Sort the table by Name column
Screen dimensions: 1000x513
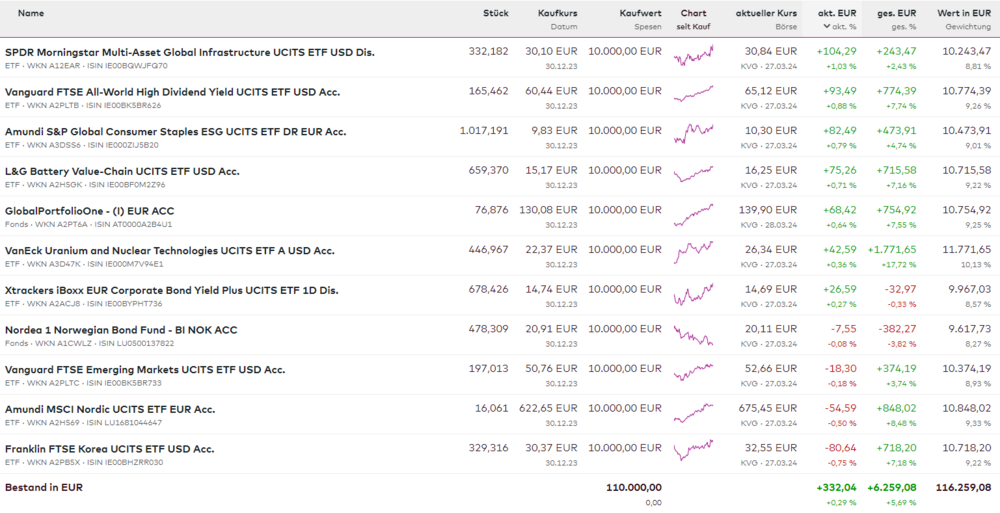click(x=31, y=13)
